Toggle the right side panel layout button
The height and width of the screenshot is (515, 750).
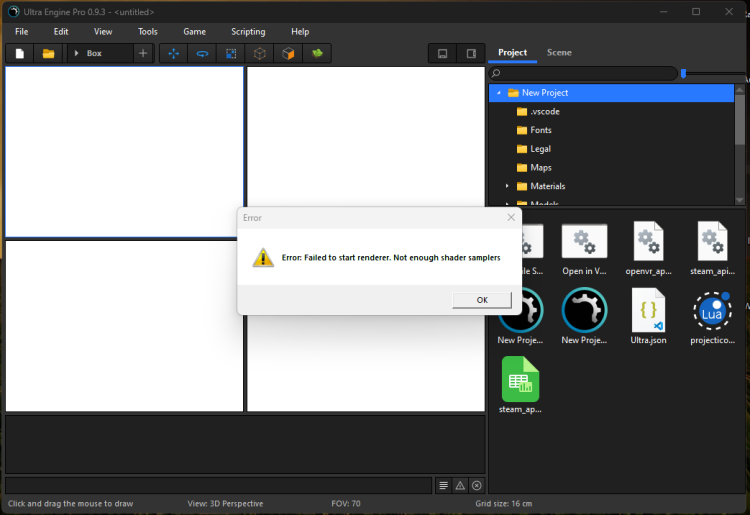click(x=471, y=53)
